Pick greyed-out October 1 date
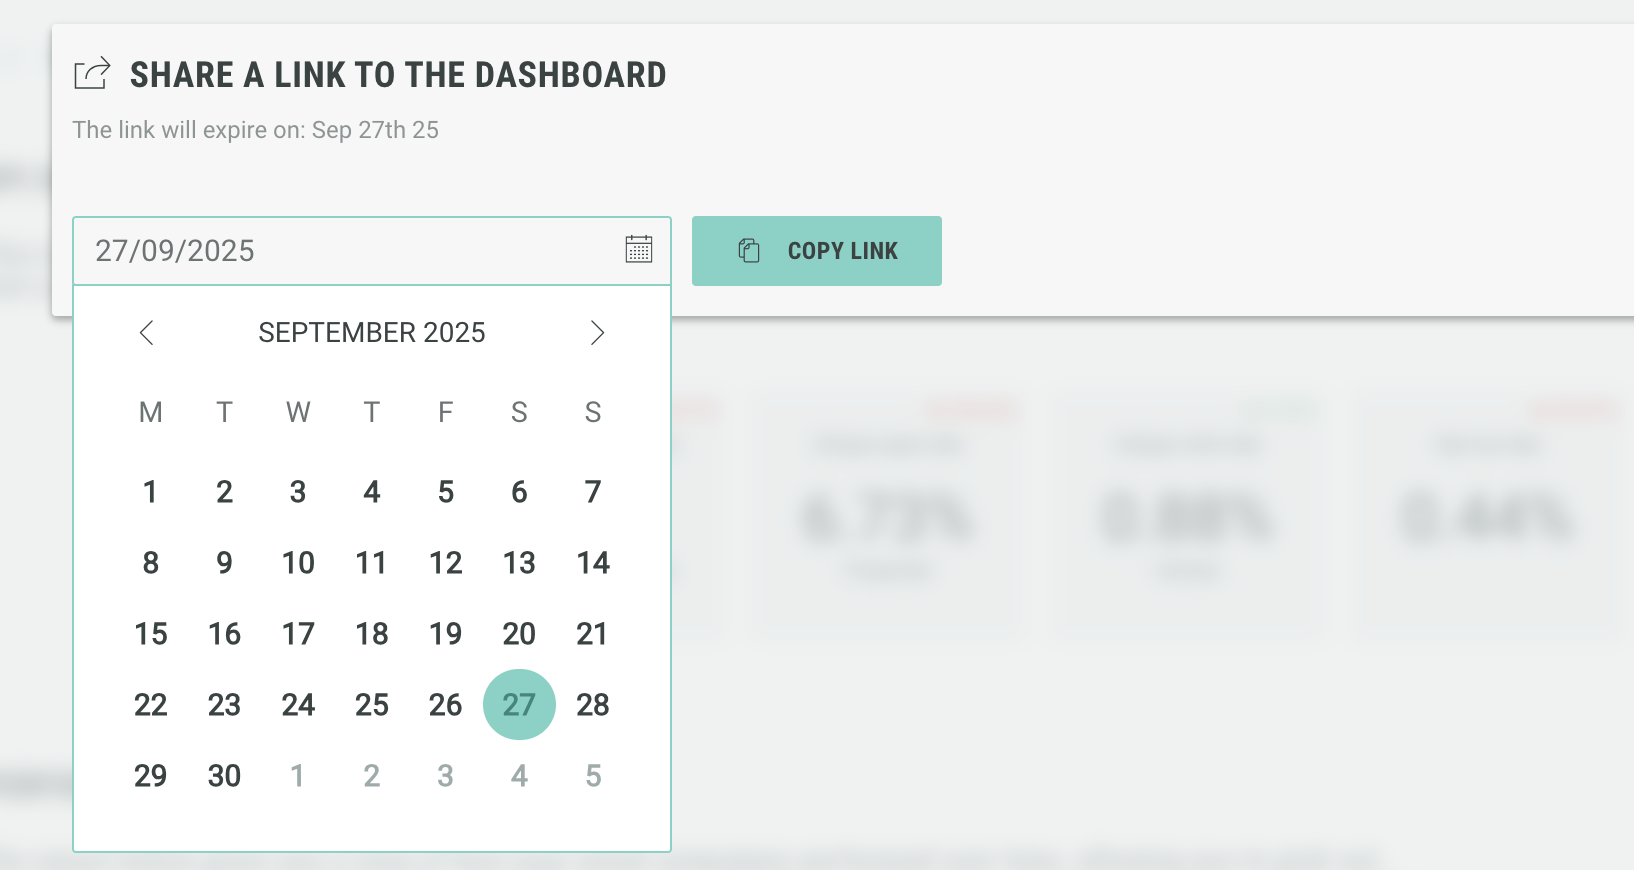The image size is (1634, 870). (297, 776)
